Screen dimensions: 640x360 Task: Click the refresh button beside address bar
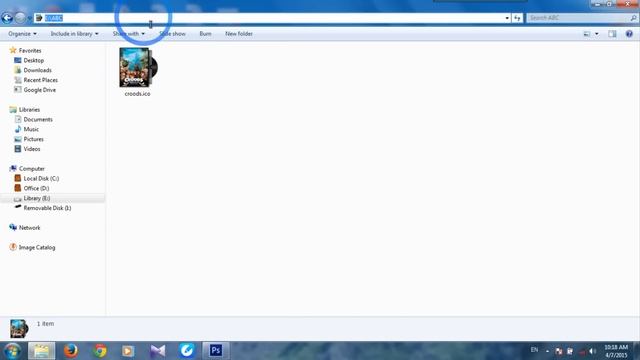[x=517, y=18]
